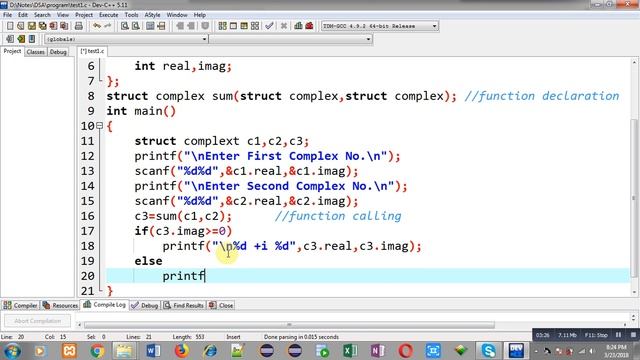The image size is (640, 360).
Task: Open the Edit menu
Action: coord(23,15)
